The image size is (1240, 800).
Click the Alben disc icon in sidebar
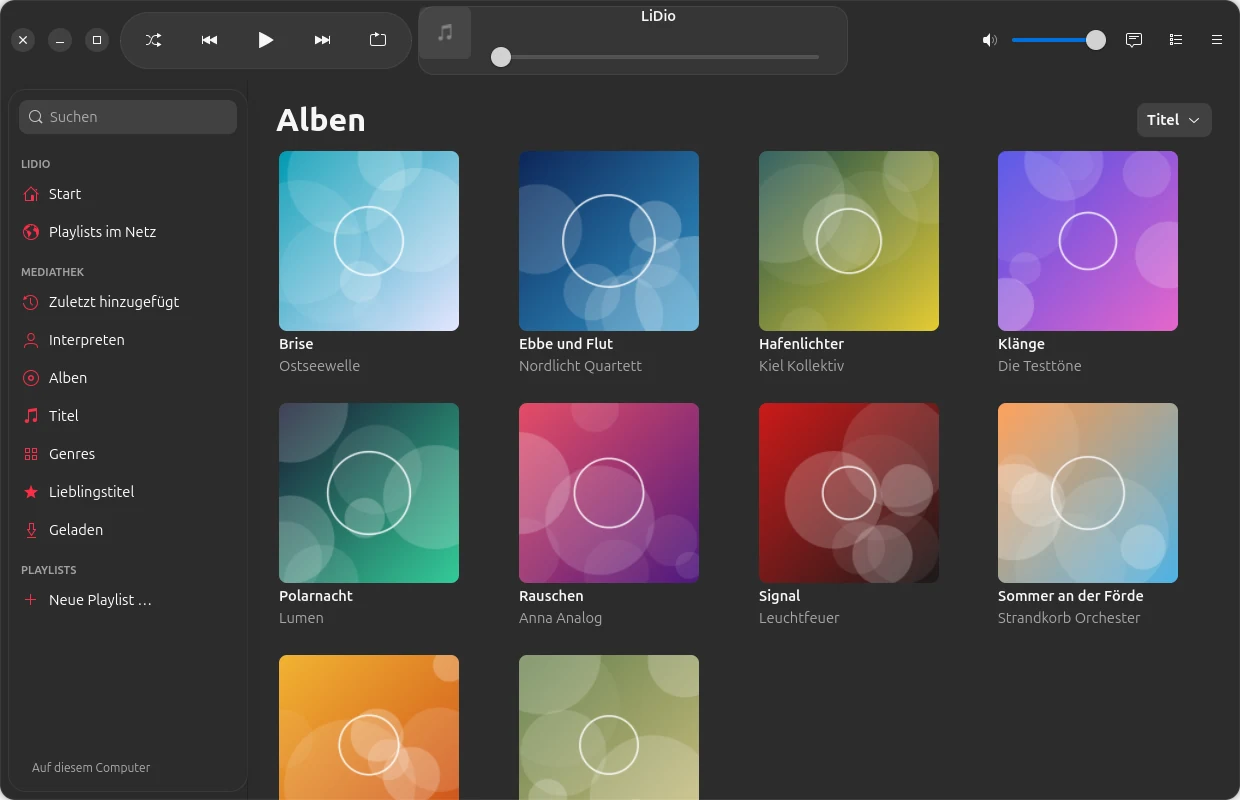click(x=31, y=378)
